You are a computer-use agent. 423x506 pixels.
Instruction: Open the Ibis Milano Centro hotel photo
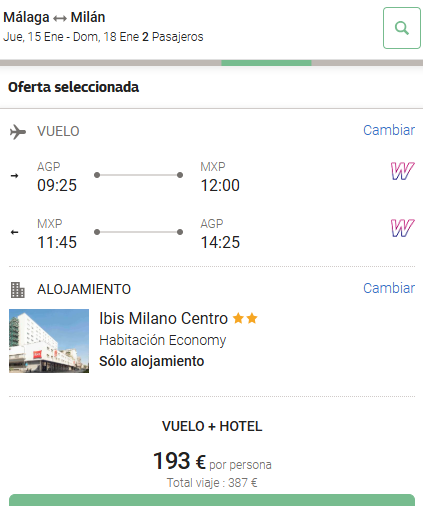click(49, 341)
